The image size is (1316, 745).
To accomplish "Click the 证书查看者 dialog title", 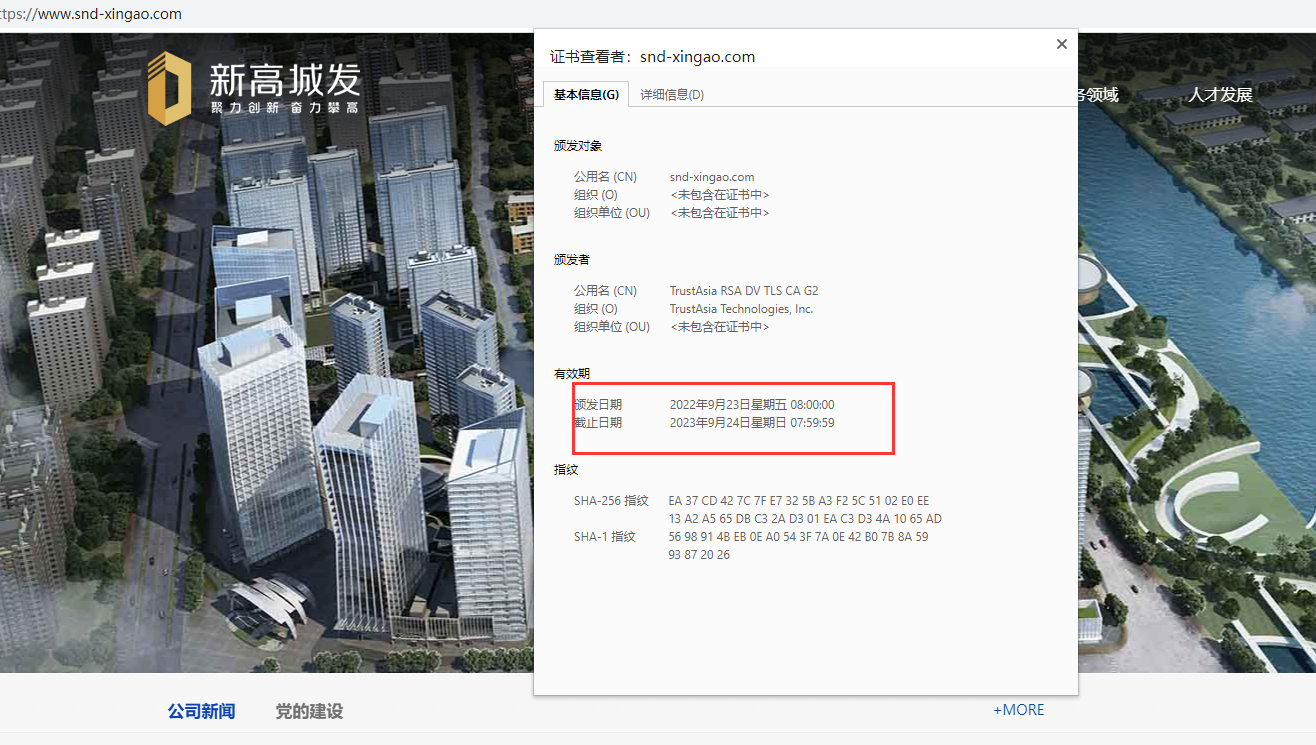I will tap(652, 57).
